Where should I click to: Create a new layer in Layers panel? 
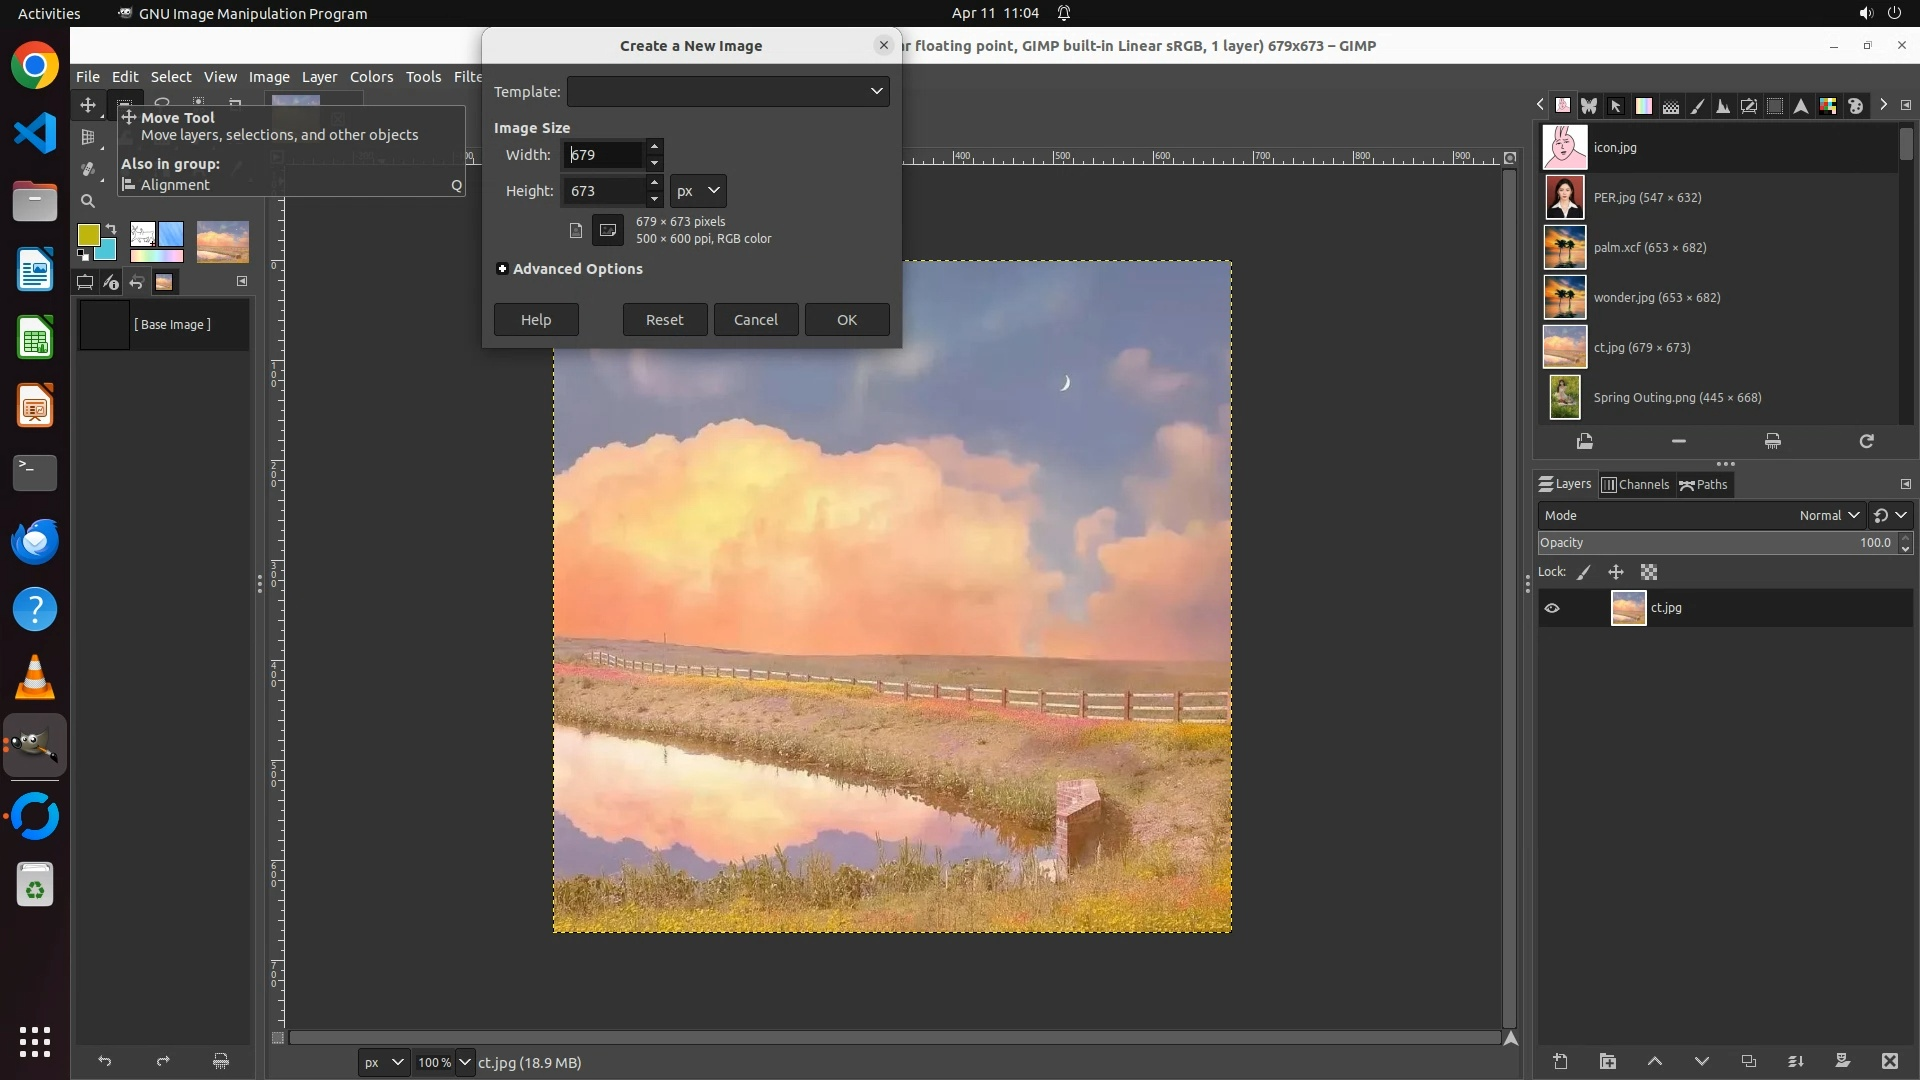pyautogui.click(x=1560, y=1061)
